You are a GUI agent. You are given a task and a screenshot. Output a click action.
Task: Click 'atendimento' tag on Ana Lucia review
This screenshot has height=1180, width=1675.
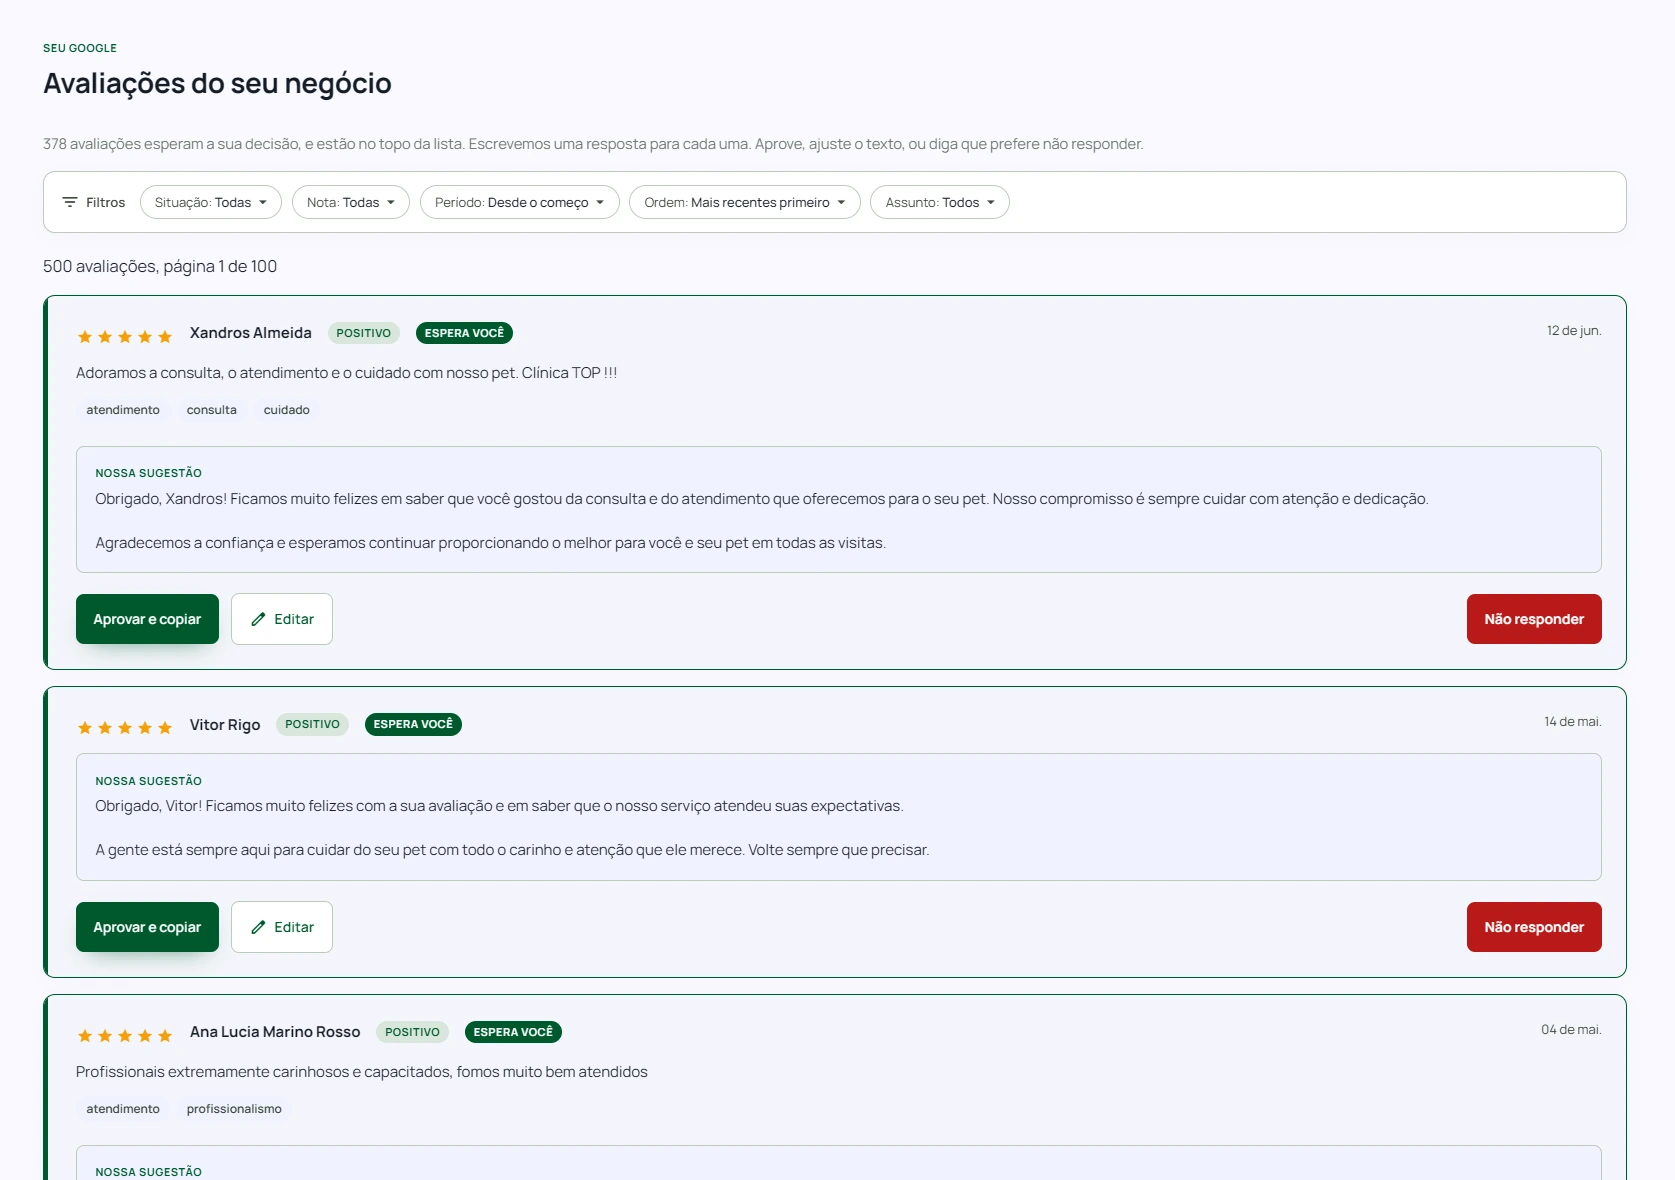coord(123,1109)
